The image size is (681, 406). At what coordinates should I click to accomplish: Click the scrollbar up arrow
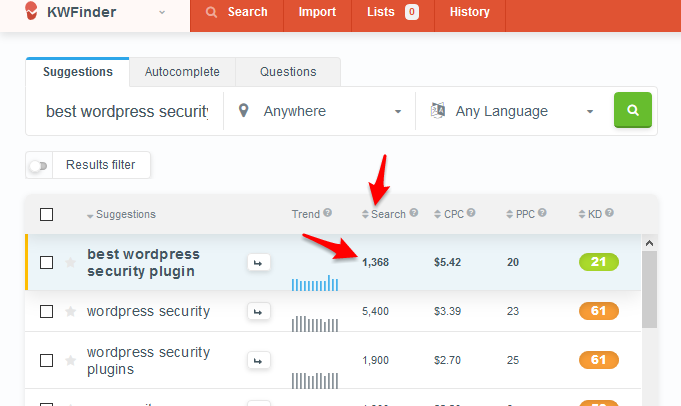click(x=649, y=243)
